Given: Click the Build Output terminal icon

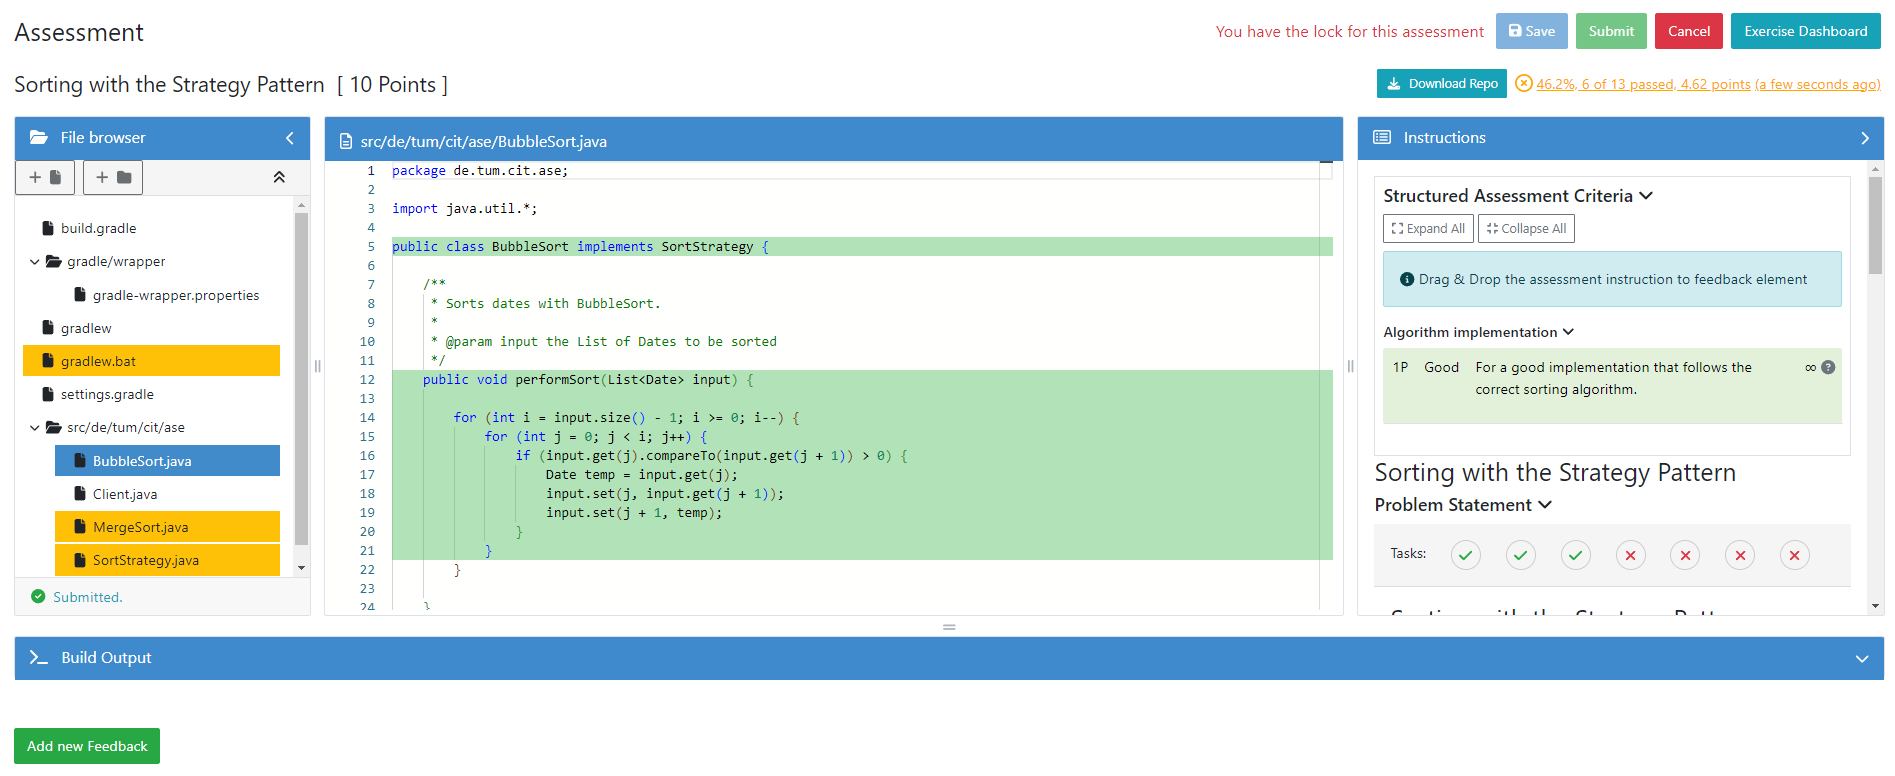Looking at the screenshot, I should tap(38, 657).
